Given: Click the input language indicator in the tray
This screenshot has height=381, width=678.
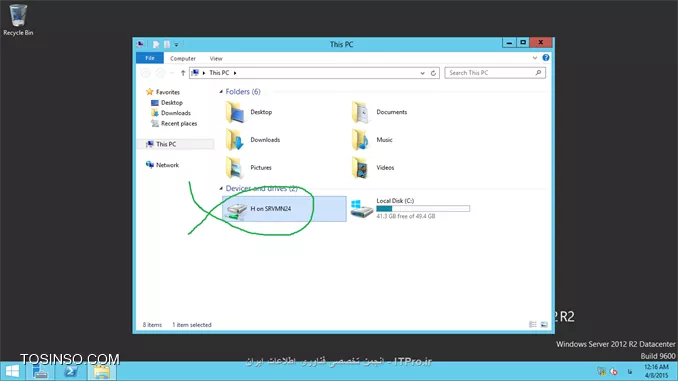Looking at the screenshot, I should [x=630, y=371].
